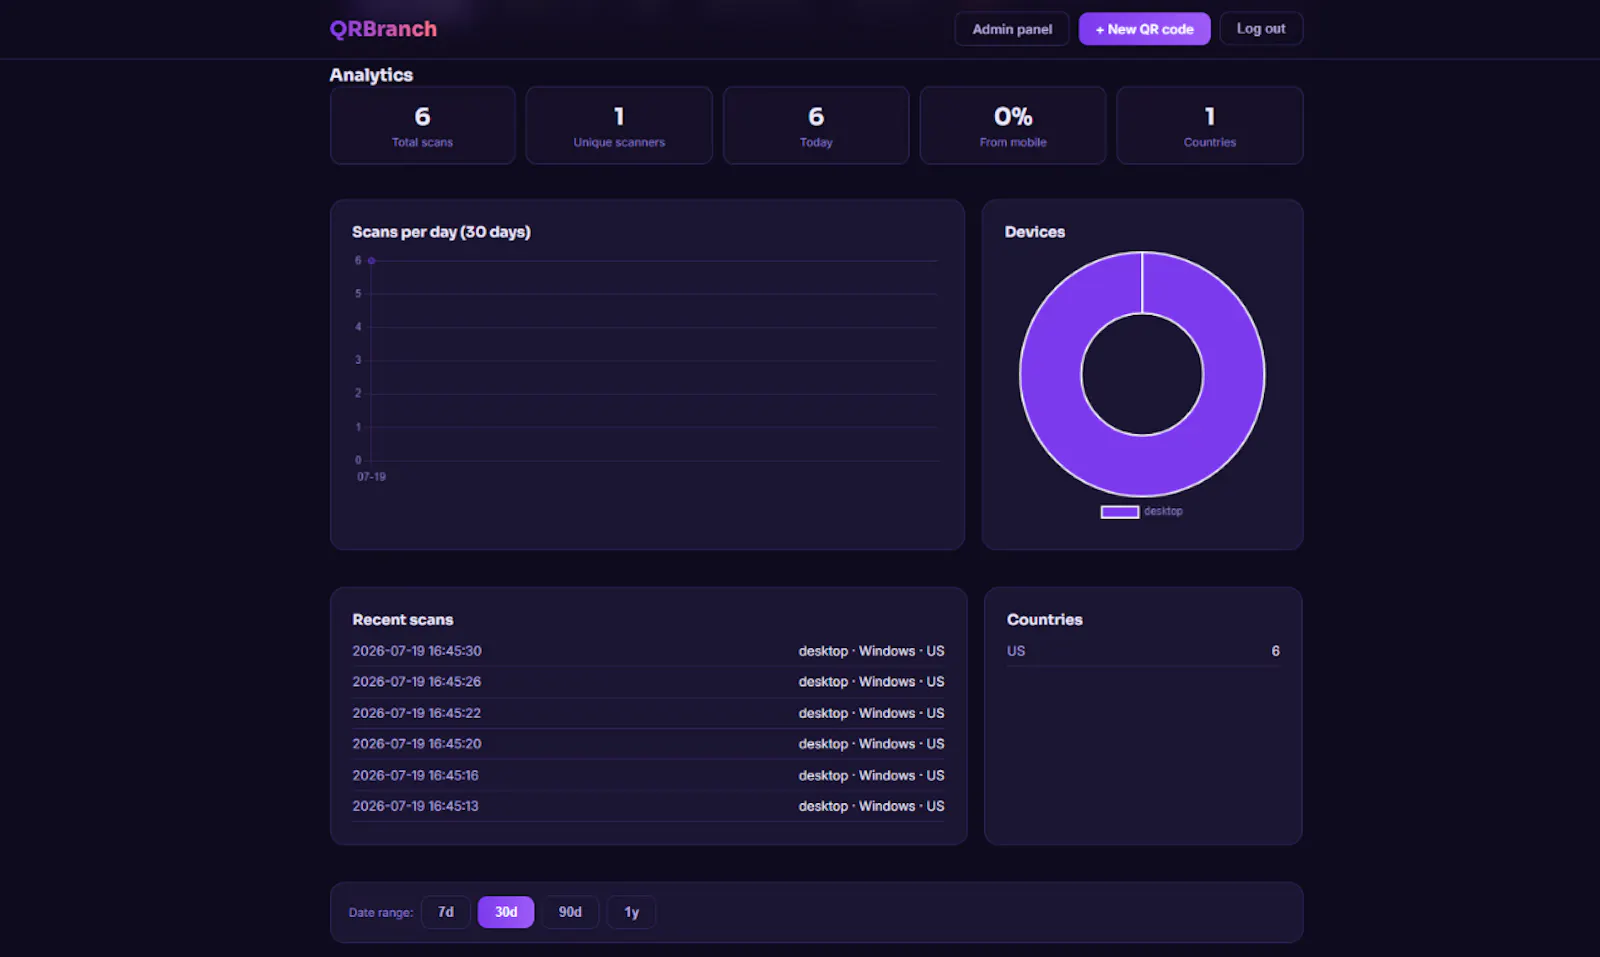Select the scan at 2026-07-19 16:45:26
The height and width of the screenshot is (957, 1600).
[648, 682]
